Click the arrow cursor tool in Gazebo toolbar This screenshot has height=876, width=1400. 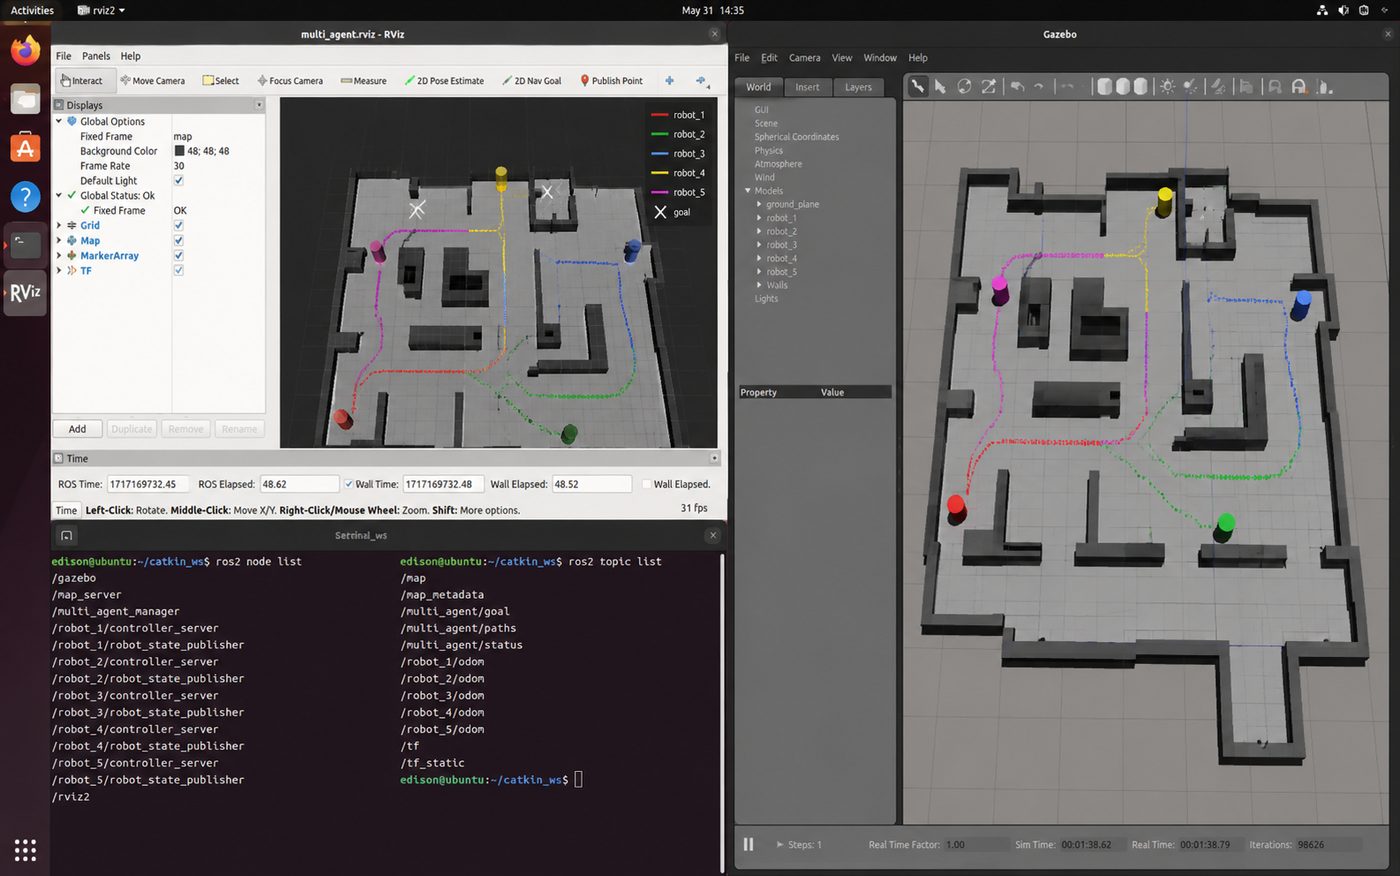(x=940, y=87)
